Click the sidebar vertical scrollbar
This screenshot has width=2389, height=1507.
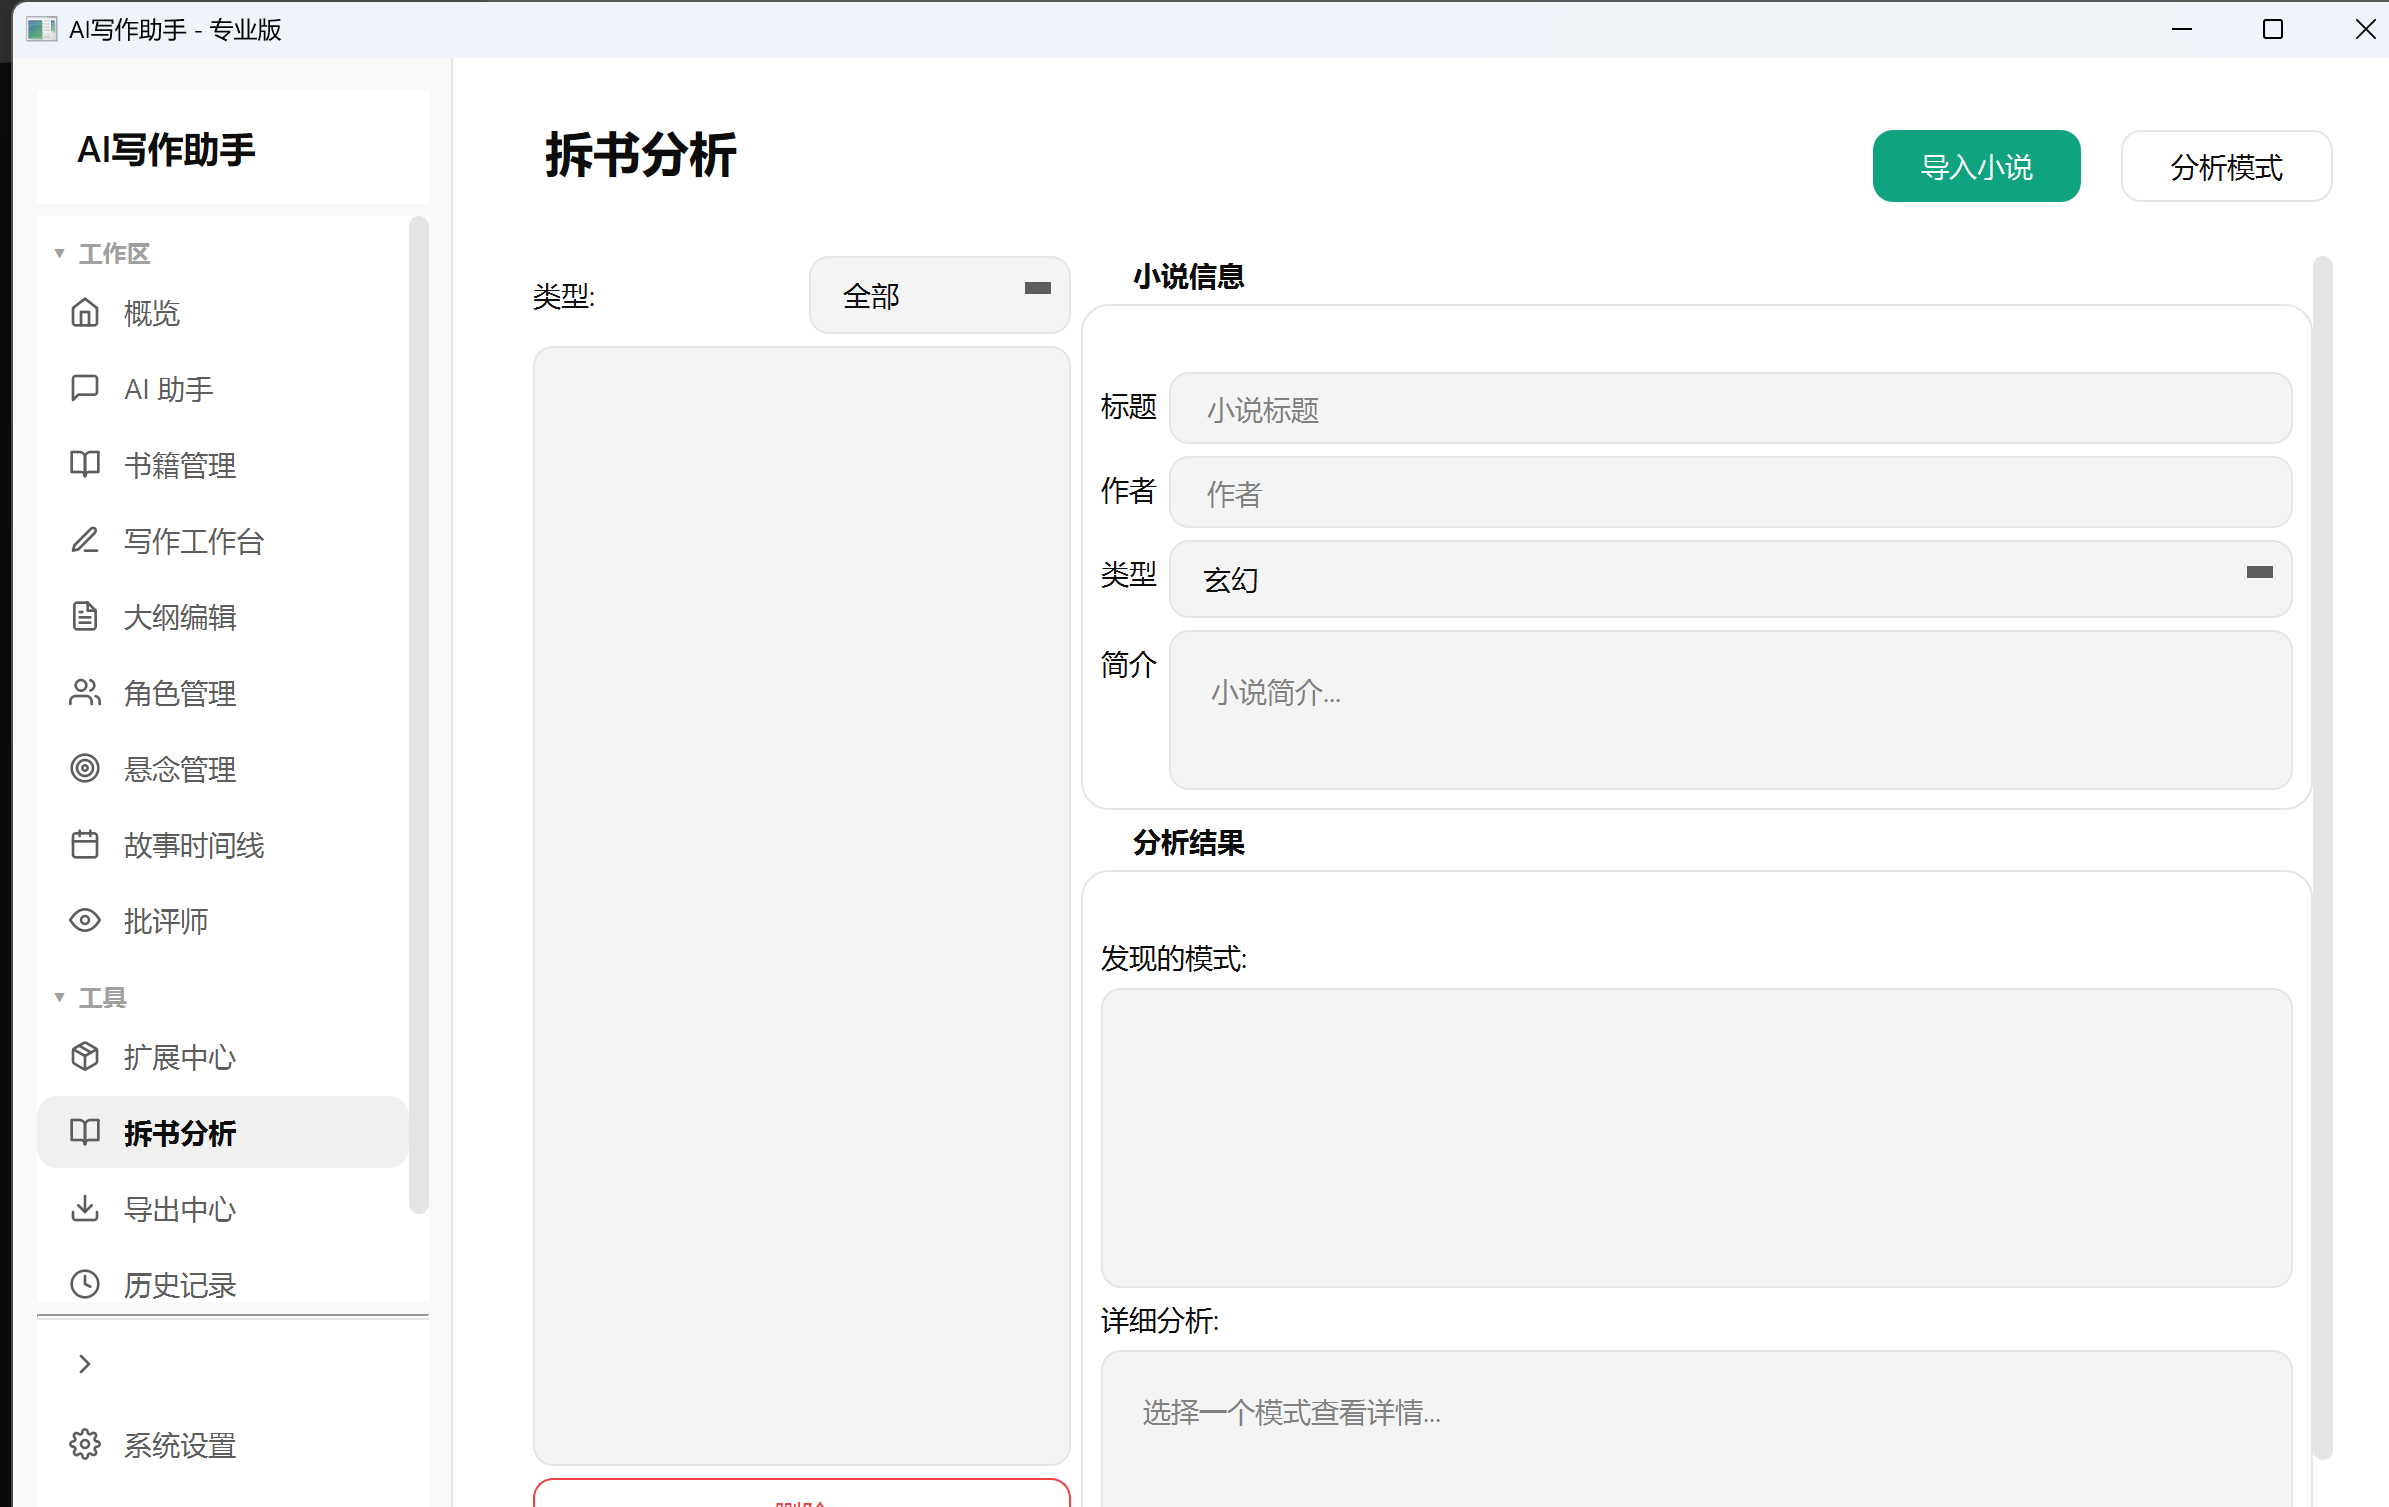tap(419, 716)
